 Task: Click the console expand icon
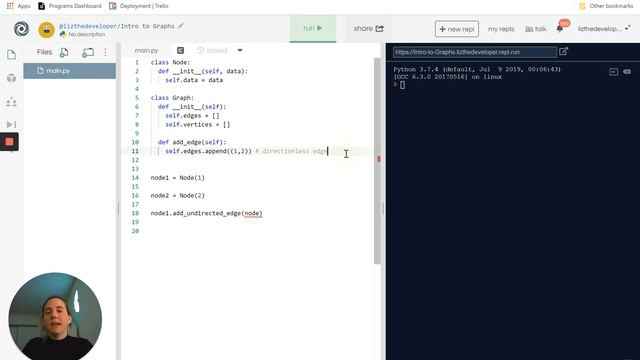[613, 71]
